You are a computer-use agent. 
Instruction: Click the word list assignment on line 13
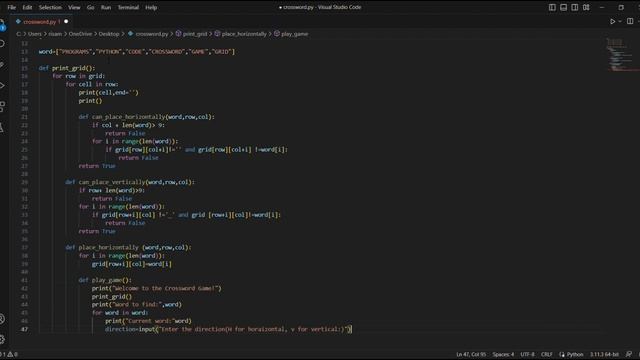(x=137, y=51)
